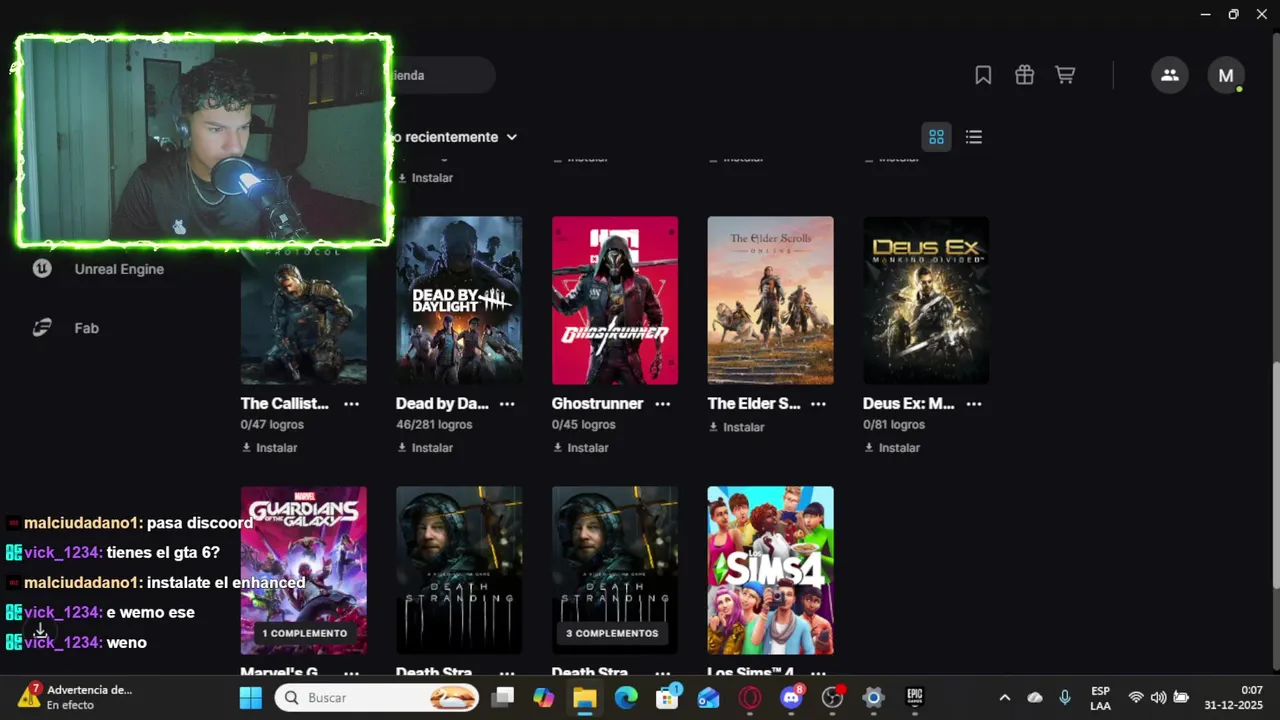This screenshot has height=720, width=1280.
Task: Open Task View from the taskbar
Action: click(x=503, y=697)
